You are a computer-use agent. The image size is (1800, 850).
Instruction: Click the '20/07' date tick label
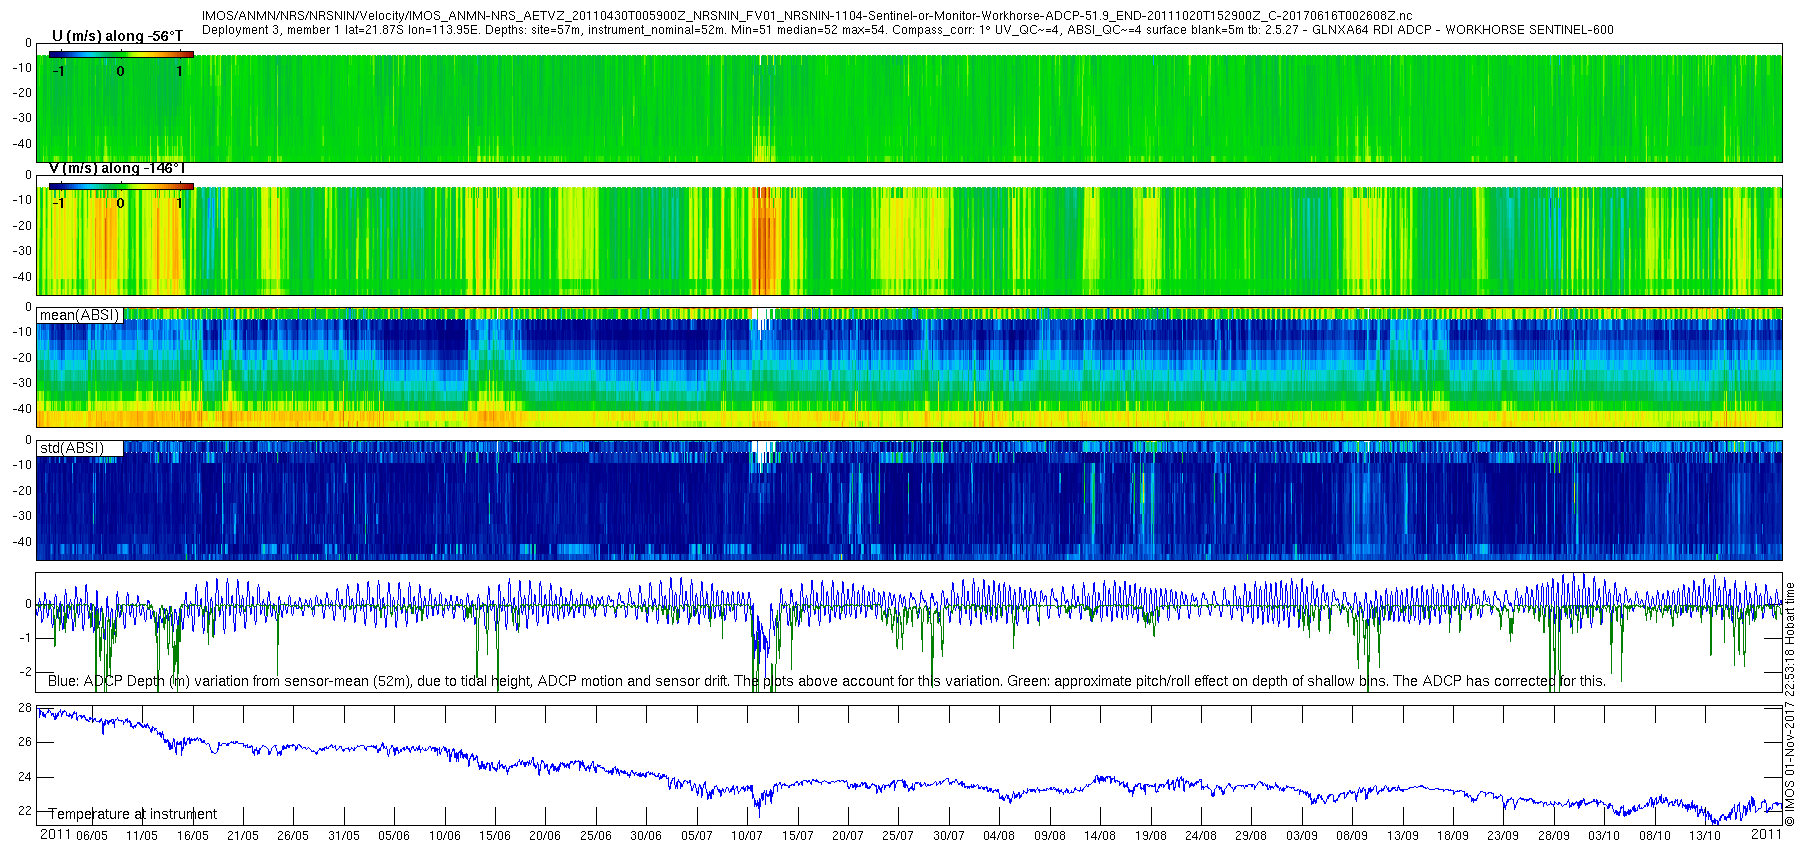[x=848, y=836]
